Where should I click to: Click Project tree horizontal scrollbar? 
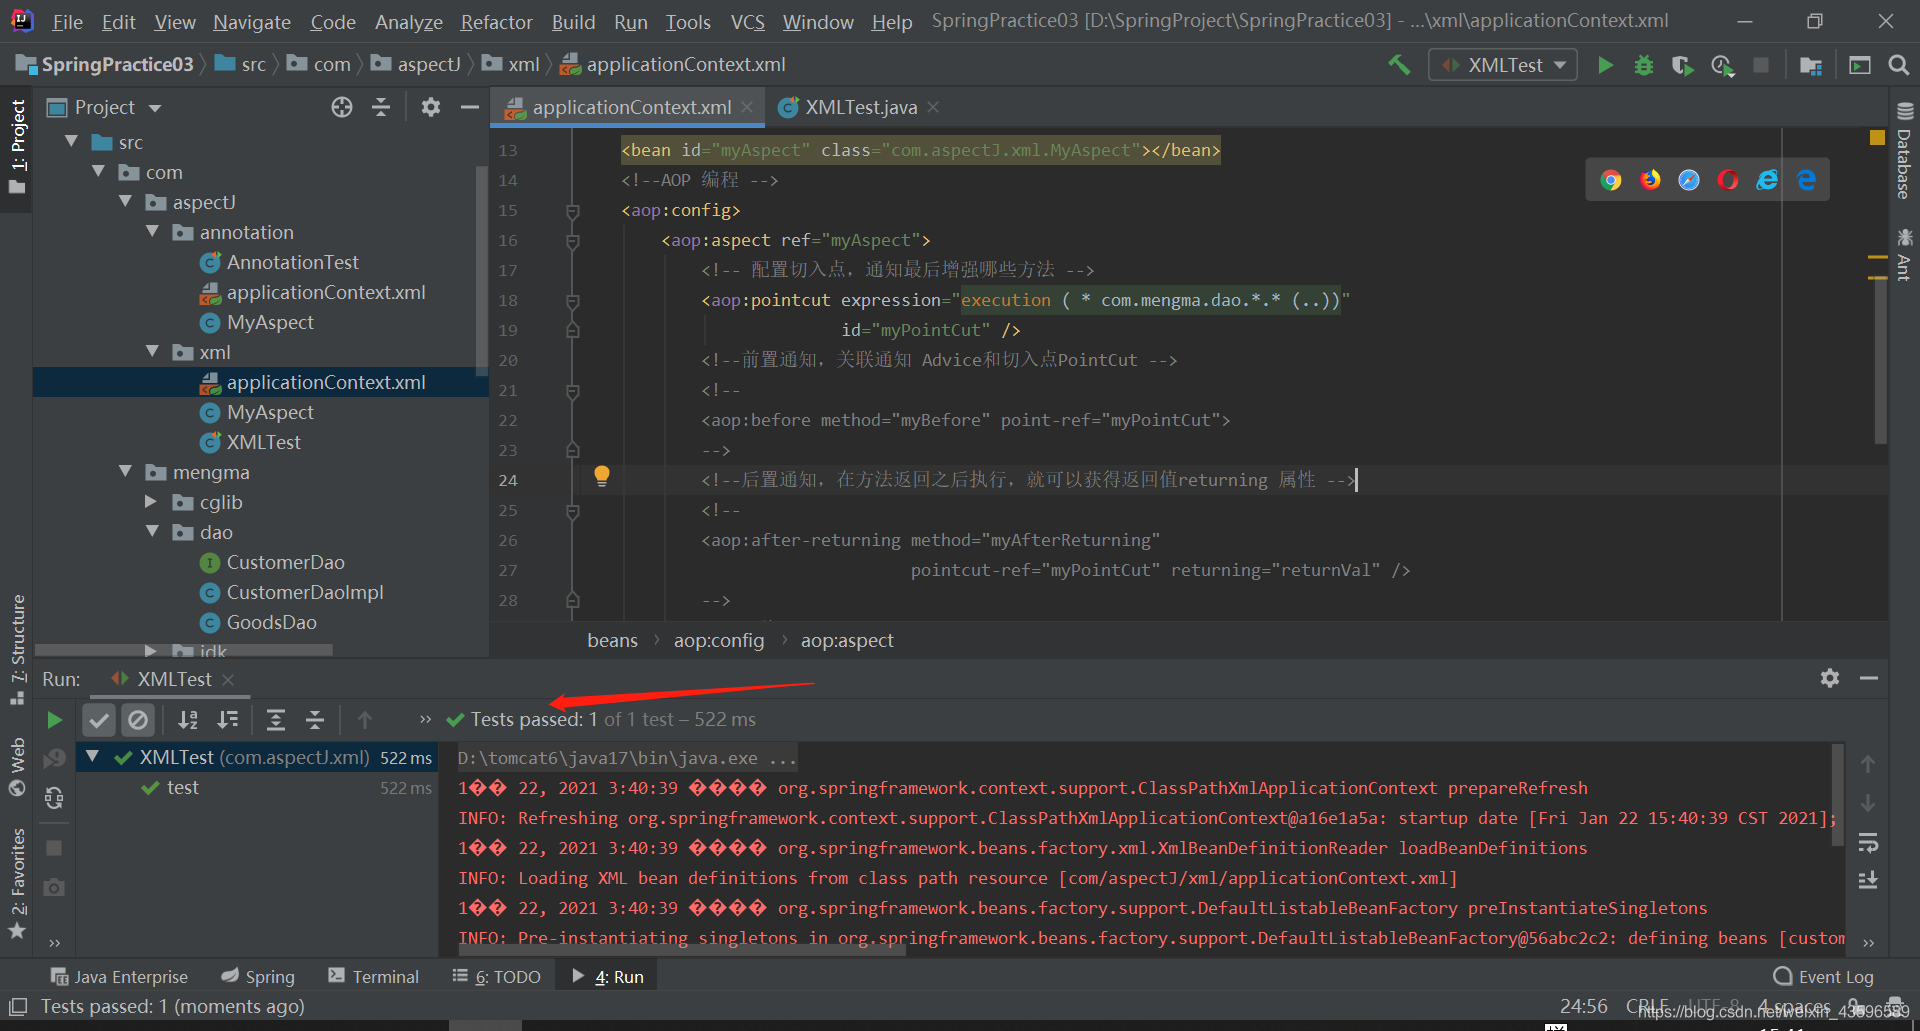[x=183, y=650]
